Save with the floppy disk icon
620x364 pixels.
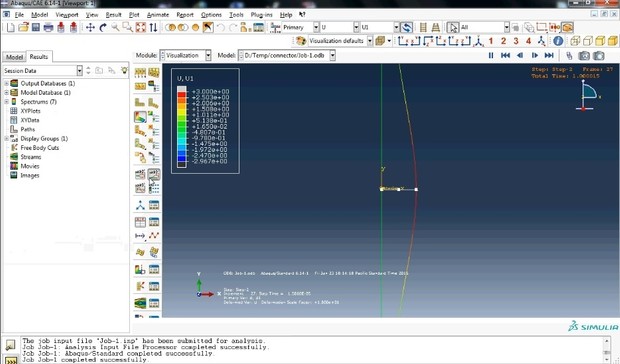36,27
